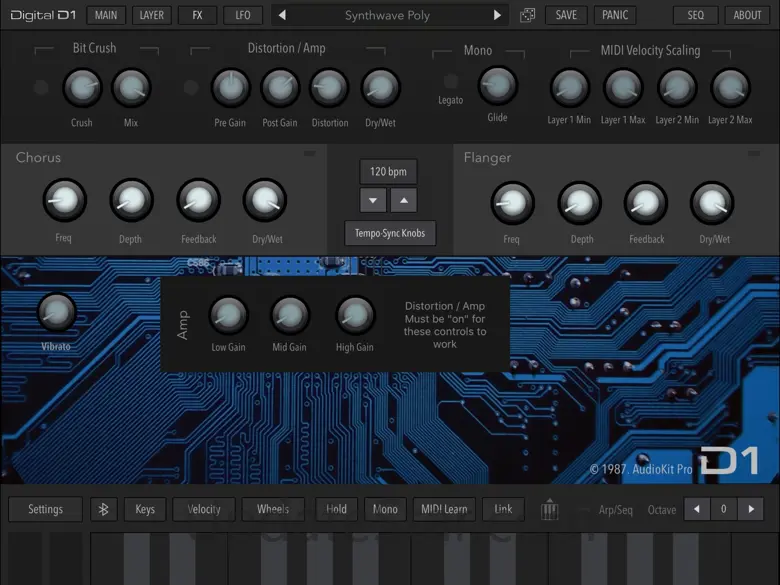Toggle the Distortion / Amp power LED
The image size is (780, 585).
(x=191, y=88)
